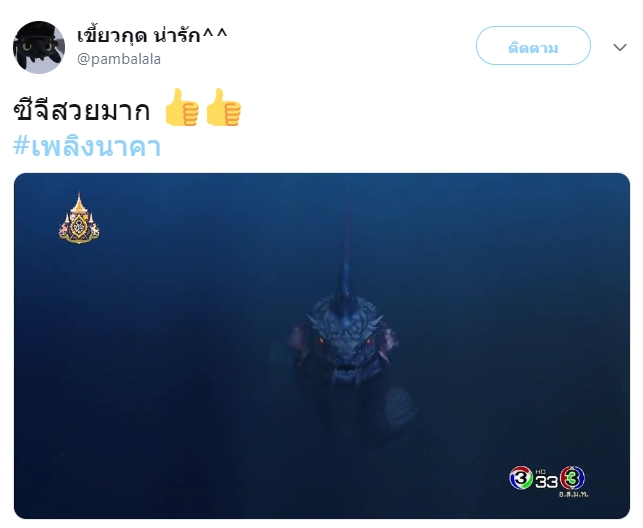Expand the tweet options chevron menu

tap(620, 47)
